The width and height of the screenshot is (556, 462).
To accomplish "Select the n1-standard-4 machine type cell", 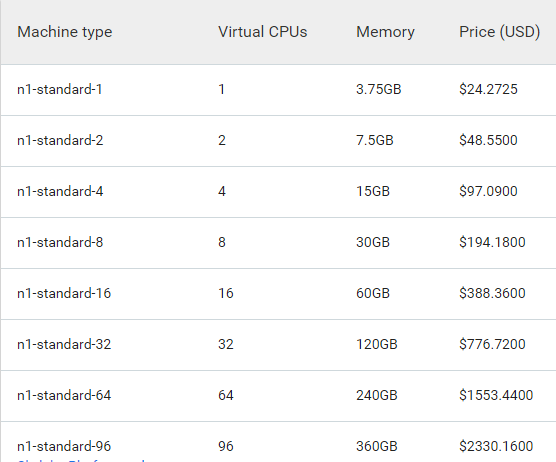I will click(60, 191).
